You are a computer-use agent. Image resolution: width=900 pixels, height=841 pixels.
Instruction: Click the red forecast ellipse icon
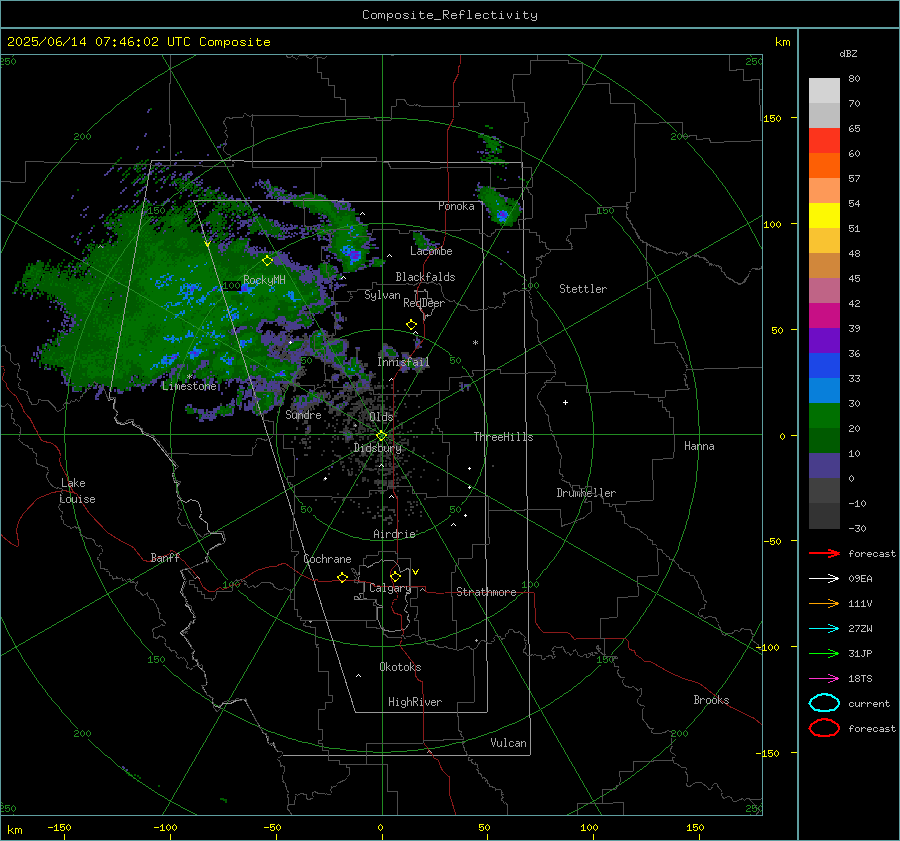824,728
